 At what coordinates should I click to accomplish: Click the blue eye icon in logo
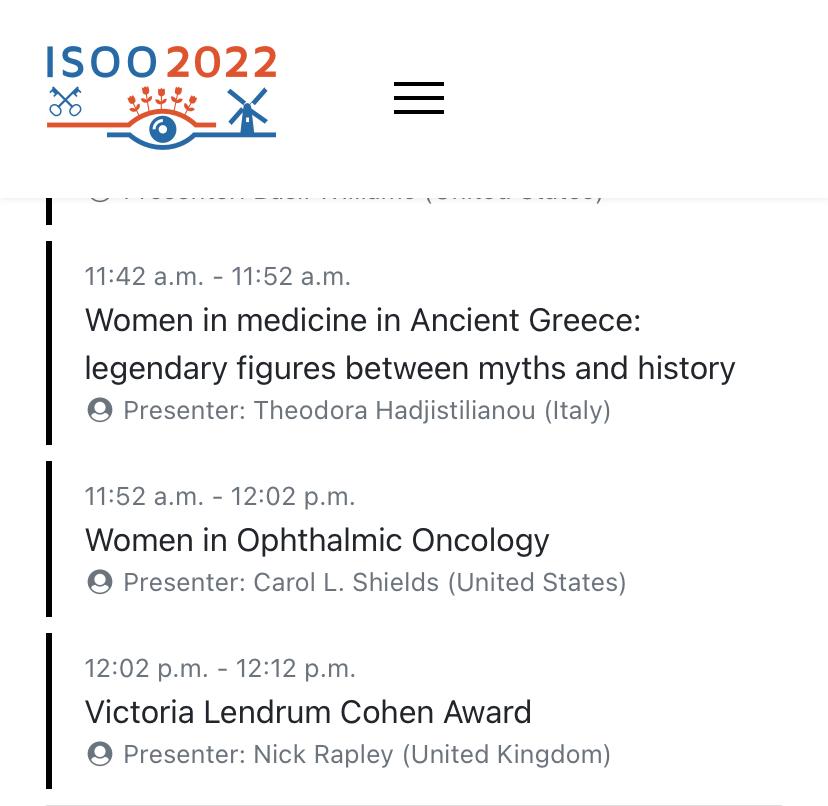160,129
